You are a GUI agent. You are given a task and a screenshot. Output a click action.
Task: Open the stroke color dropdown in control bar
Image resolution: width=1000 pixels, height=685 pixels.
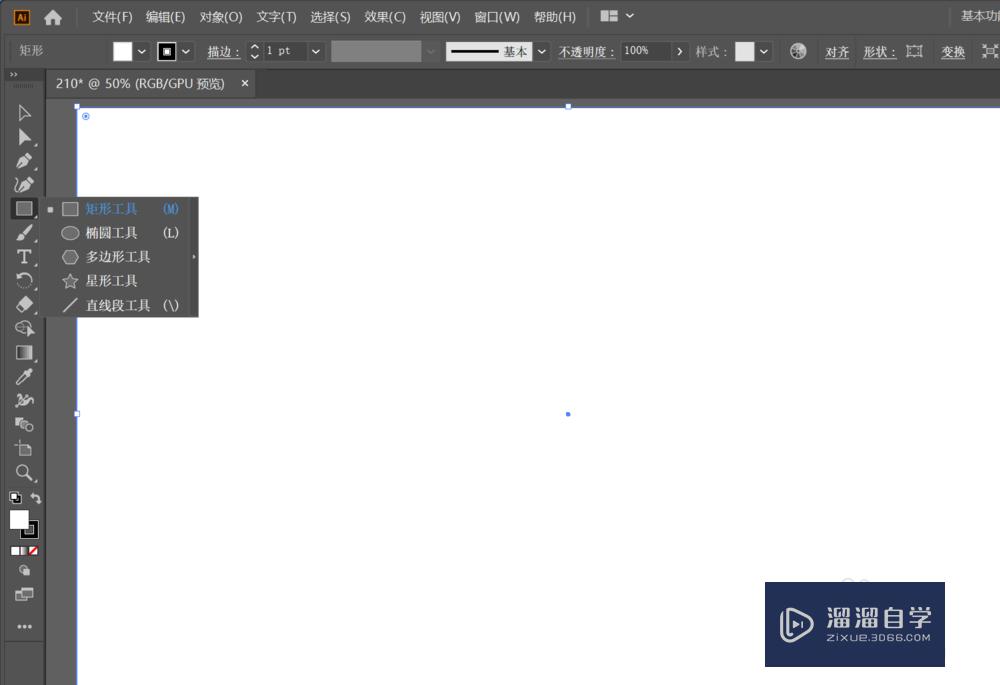(185, 50)
